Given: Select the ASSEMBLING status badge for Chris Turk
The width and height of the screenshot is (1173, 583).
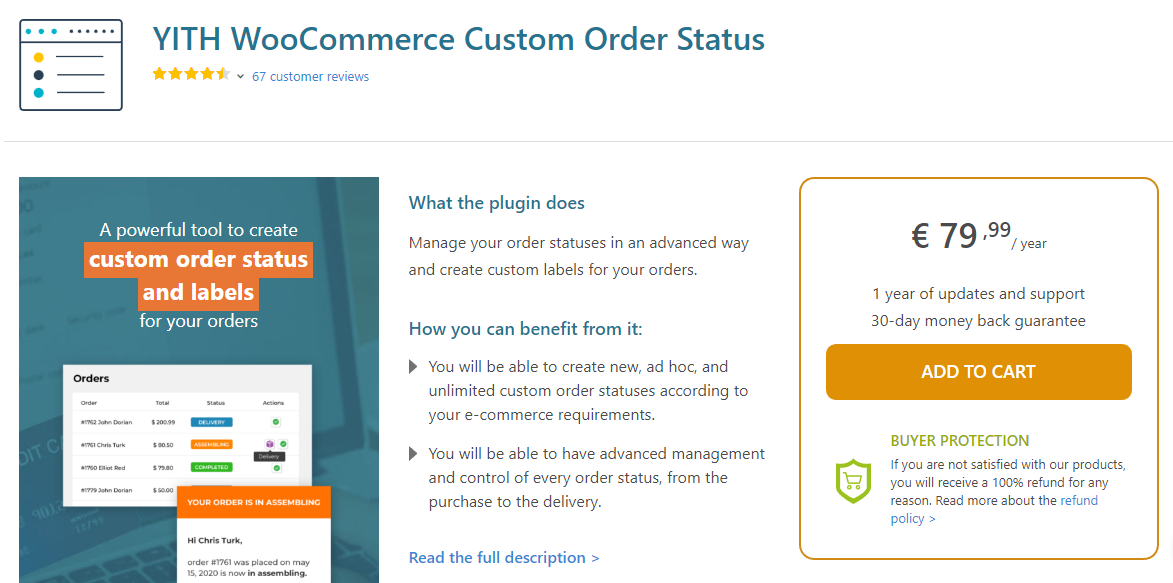Looking at the screenshot, I should tap(213, 445).
